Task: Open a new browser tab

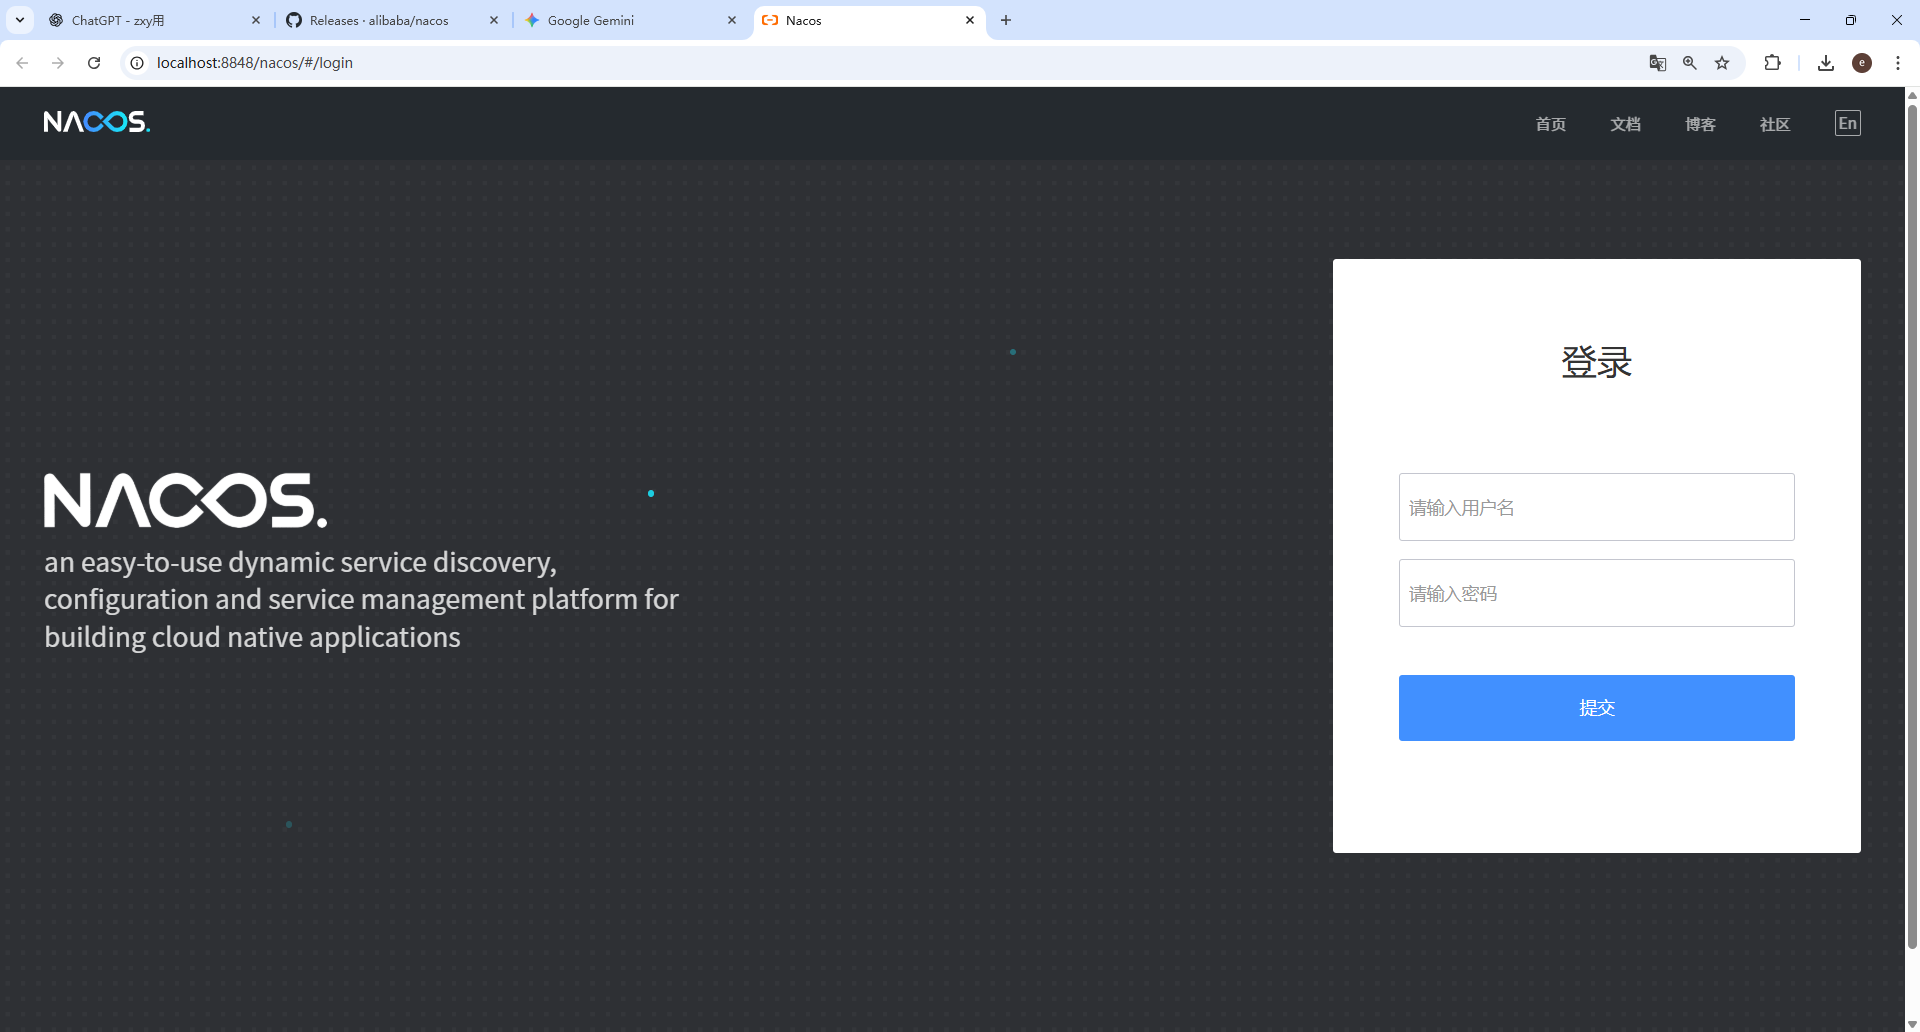Action: pos(1006,20)
